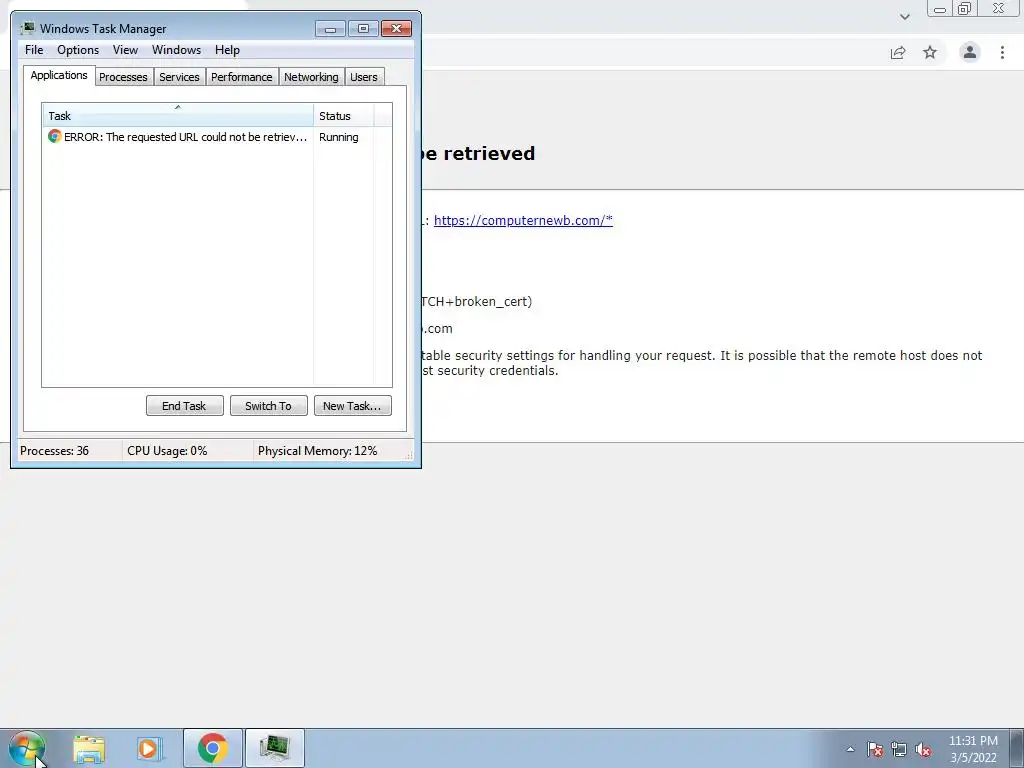The width and height of the screenshot is (1024, 768).
Task: Click Processes: 36 in status bar
Action: click(54, 451)
